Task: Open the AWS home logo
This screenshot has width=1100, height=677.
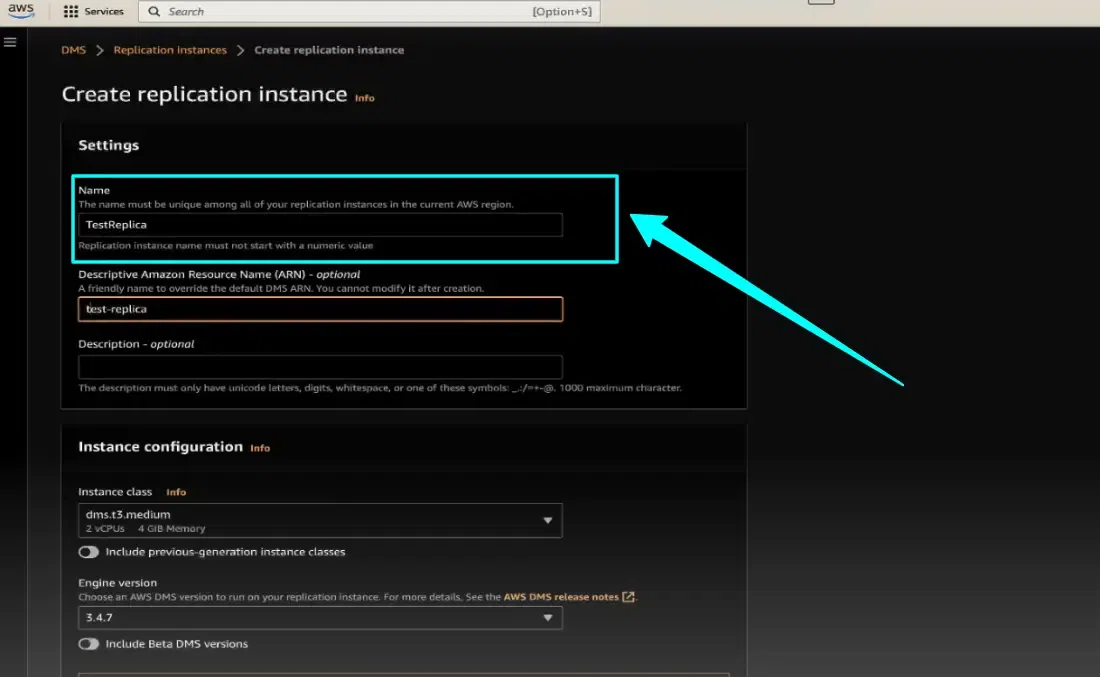Action: point(20,11)
